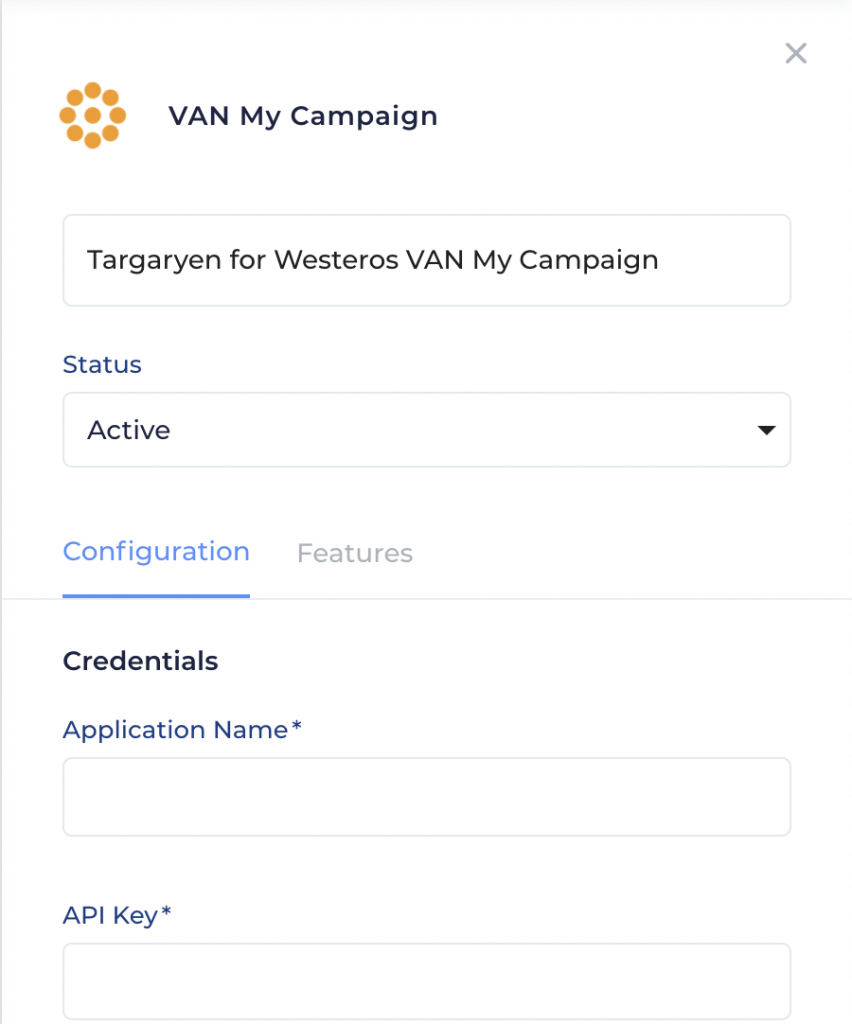852x1024 pixels.
Task: Focus the Application Name input field
Action: click(x=427, y=797)
